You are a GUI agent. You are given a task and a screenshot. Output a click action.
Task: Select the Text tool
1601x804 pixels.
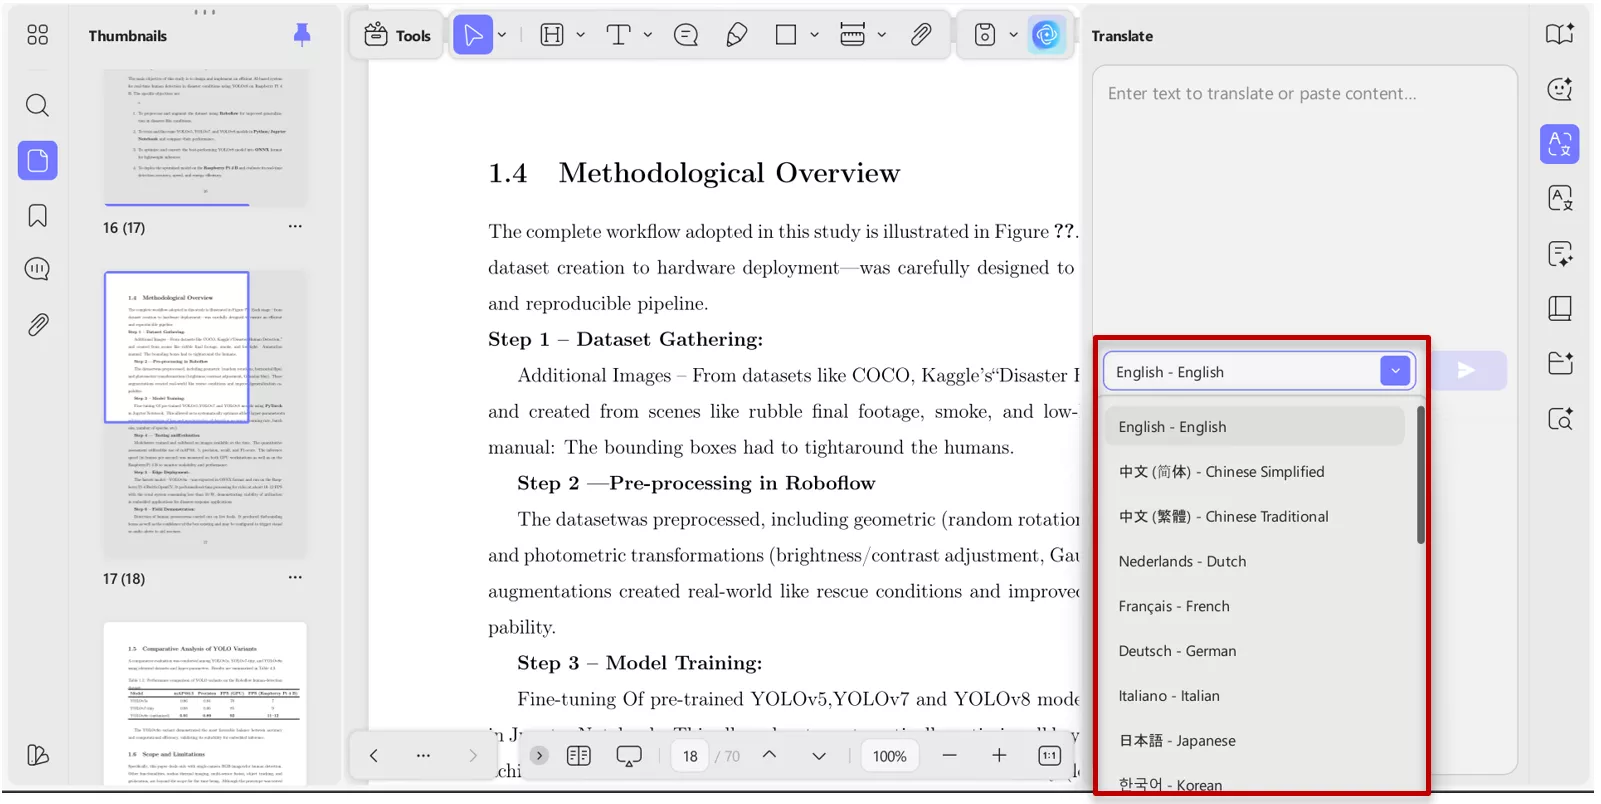point(618,35)
